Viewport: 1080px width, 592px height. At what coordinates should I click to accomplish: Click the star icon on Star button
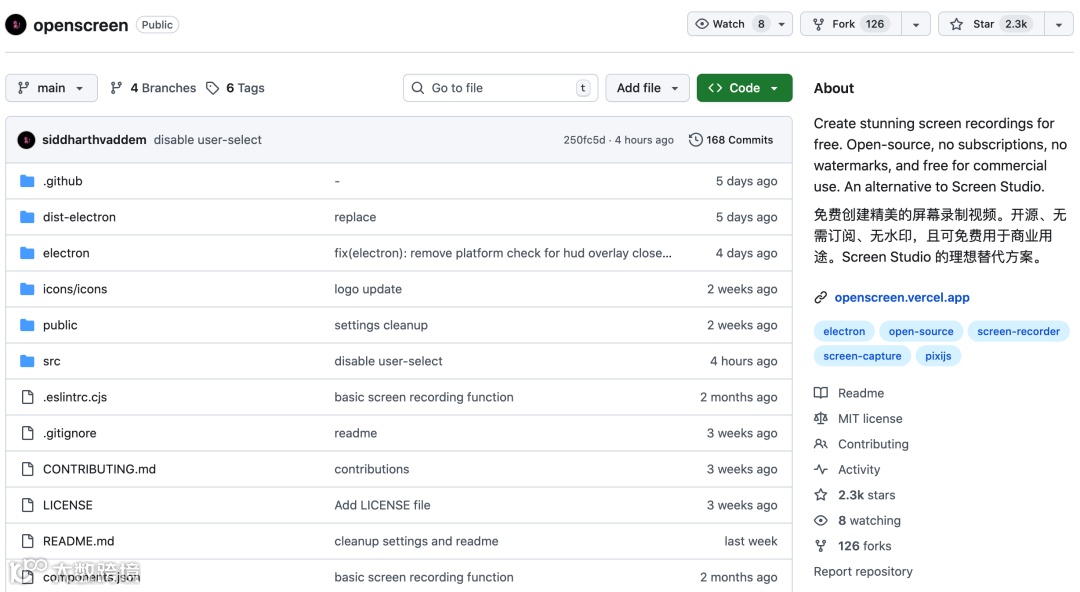[957, 24]
